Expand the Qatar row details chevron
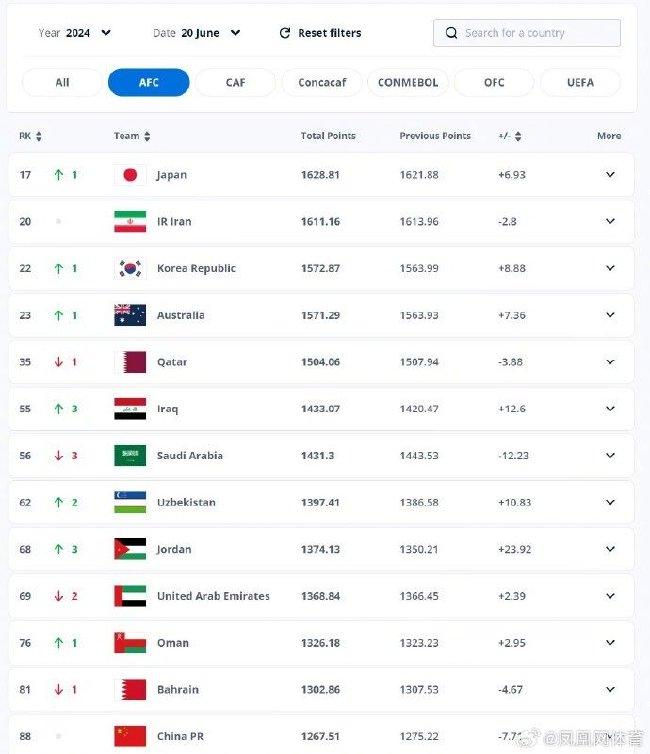Screen dimensions: 650x754 610,362
